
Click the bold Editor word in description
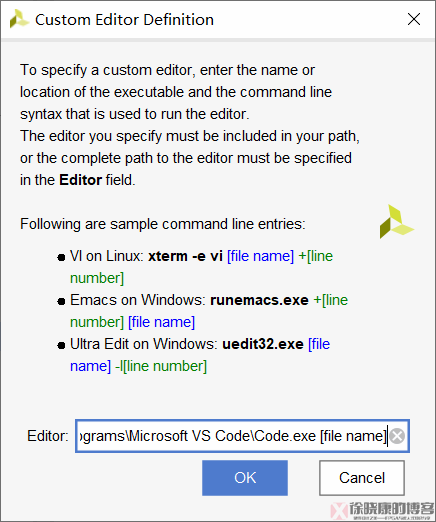click(x=80, y=180)
